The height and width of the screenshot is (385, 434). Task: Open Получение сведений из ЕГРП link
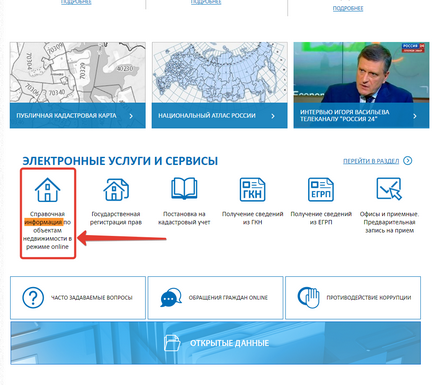coord(321,218)
